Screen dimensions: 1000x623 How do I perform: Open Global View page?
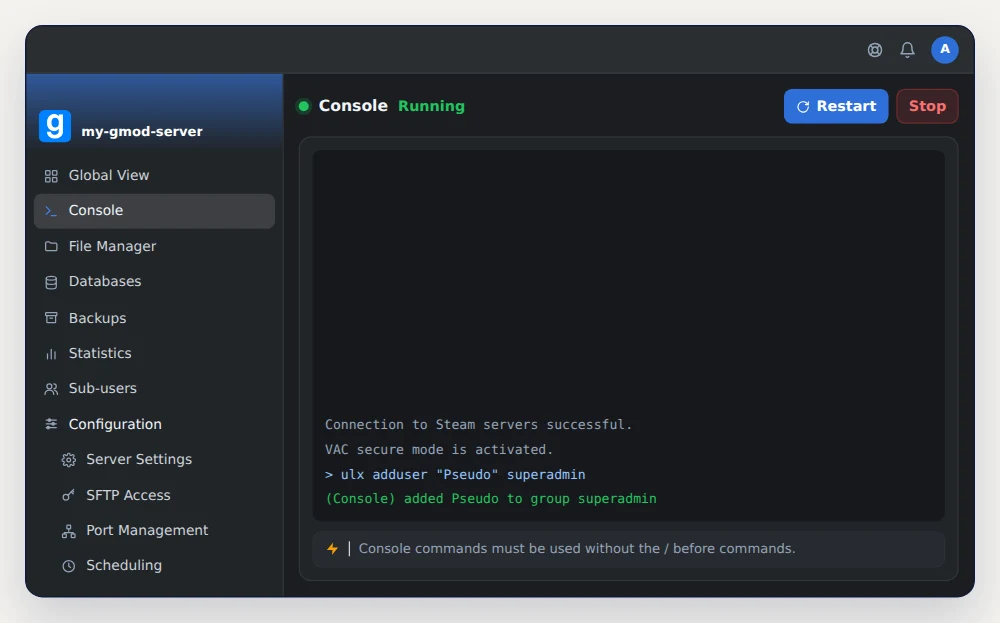coord(154,175)
